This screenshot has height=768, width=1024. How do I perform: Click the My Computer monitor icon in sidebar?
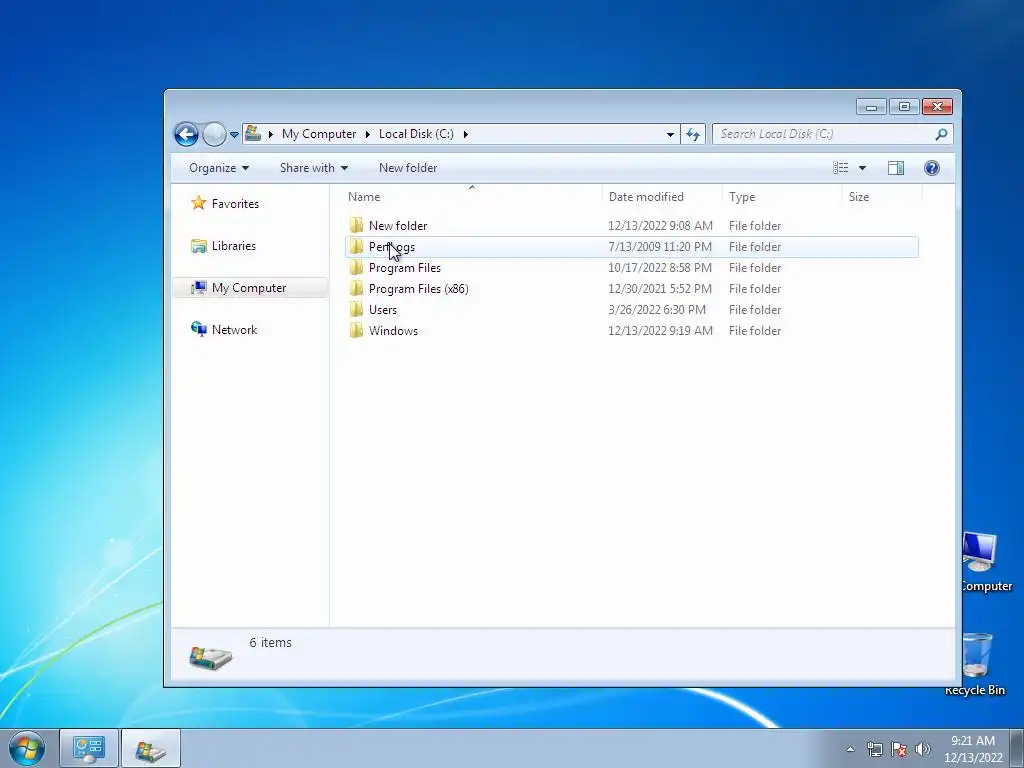coord(199,288)
